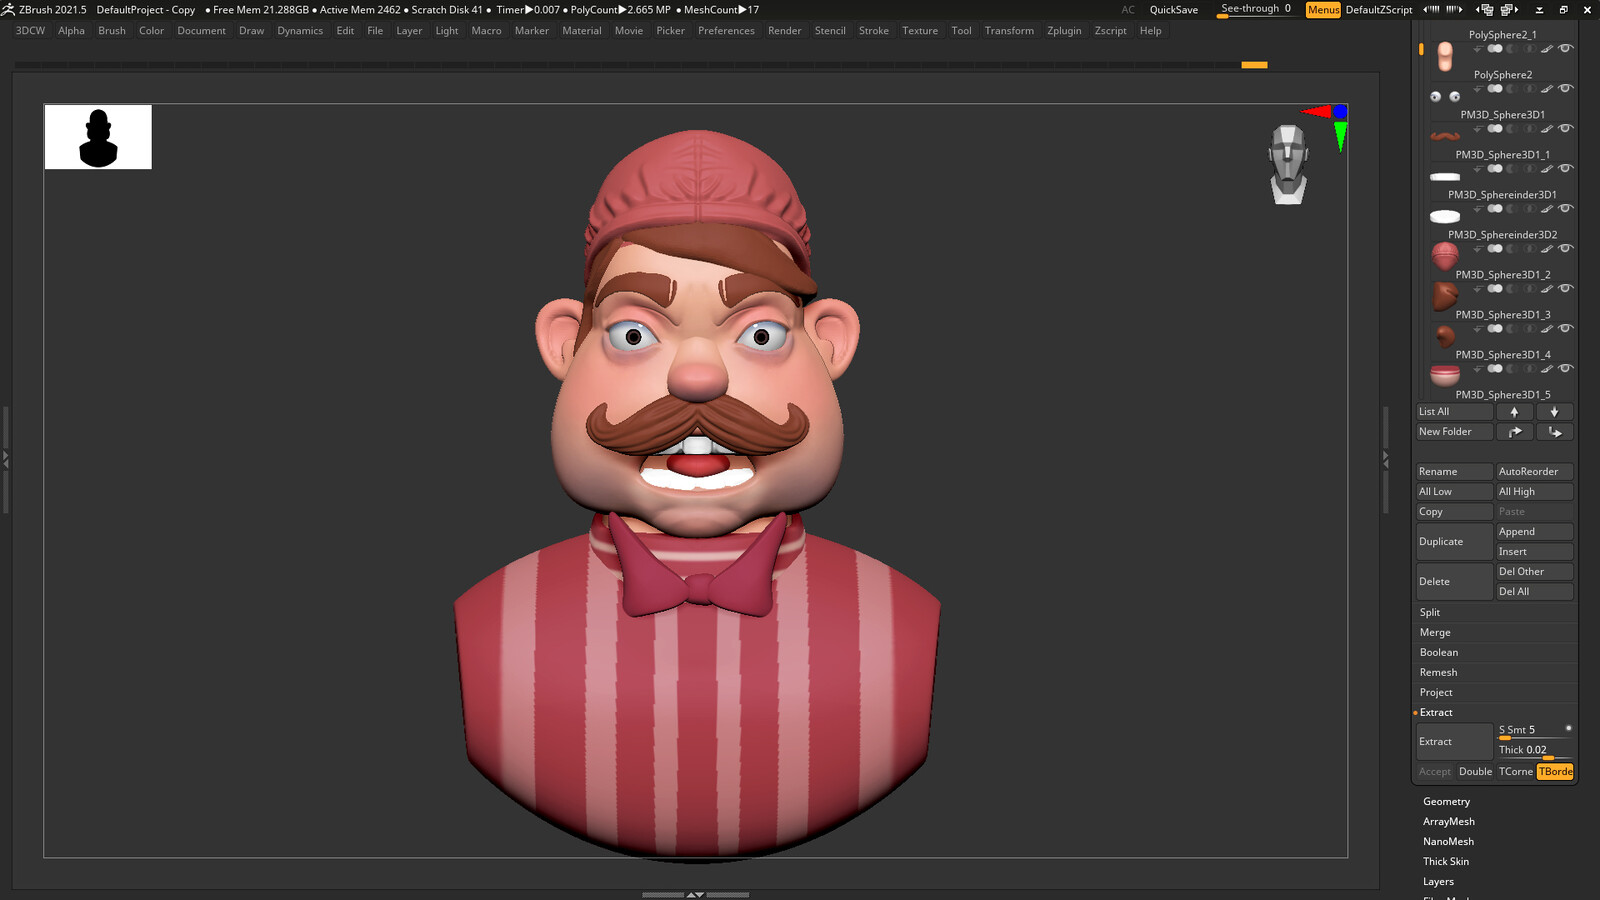Click the New Folder button
This screenshot has width=1600, height=900.
pos(1454,432)
